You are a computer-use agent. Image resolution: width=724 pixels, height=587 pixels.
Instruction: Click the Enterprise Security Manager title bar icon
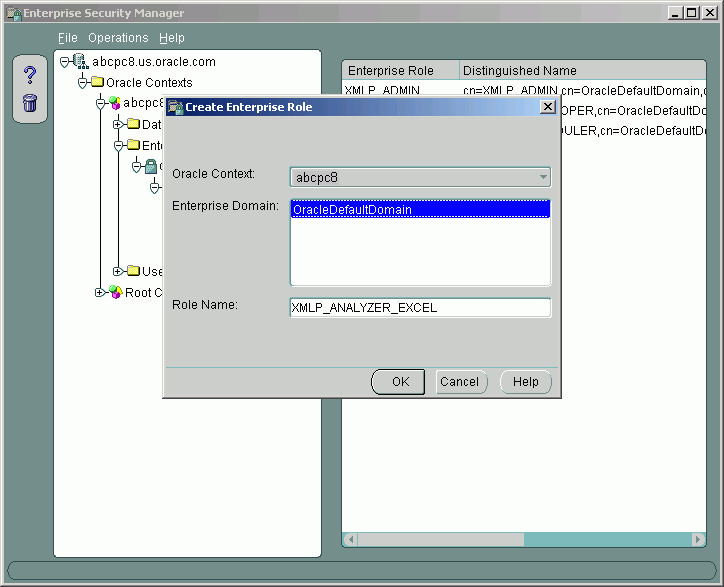click(x=14, y=13)
